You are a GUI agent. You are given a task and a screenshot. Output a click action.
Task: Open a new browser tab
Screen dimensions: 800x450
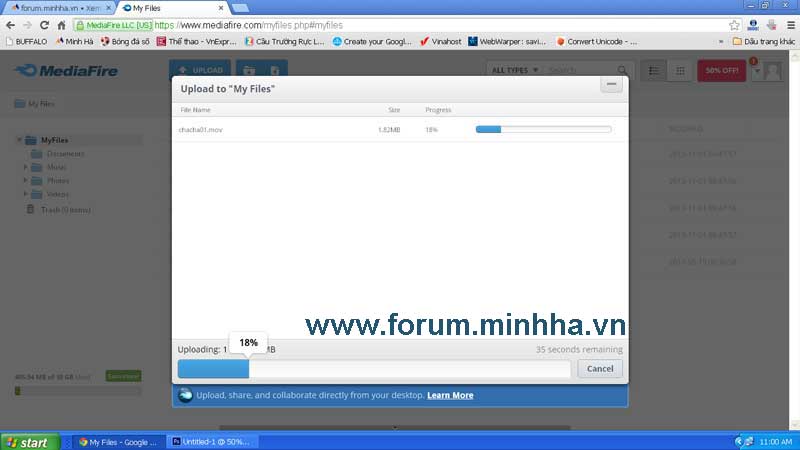coord(240,8)
